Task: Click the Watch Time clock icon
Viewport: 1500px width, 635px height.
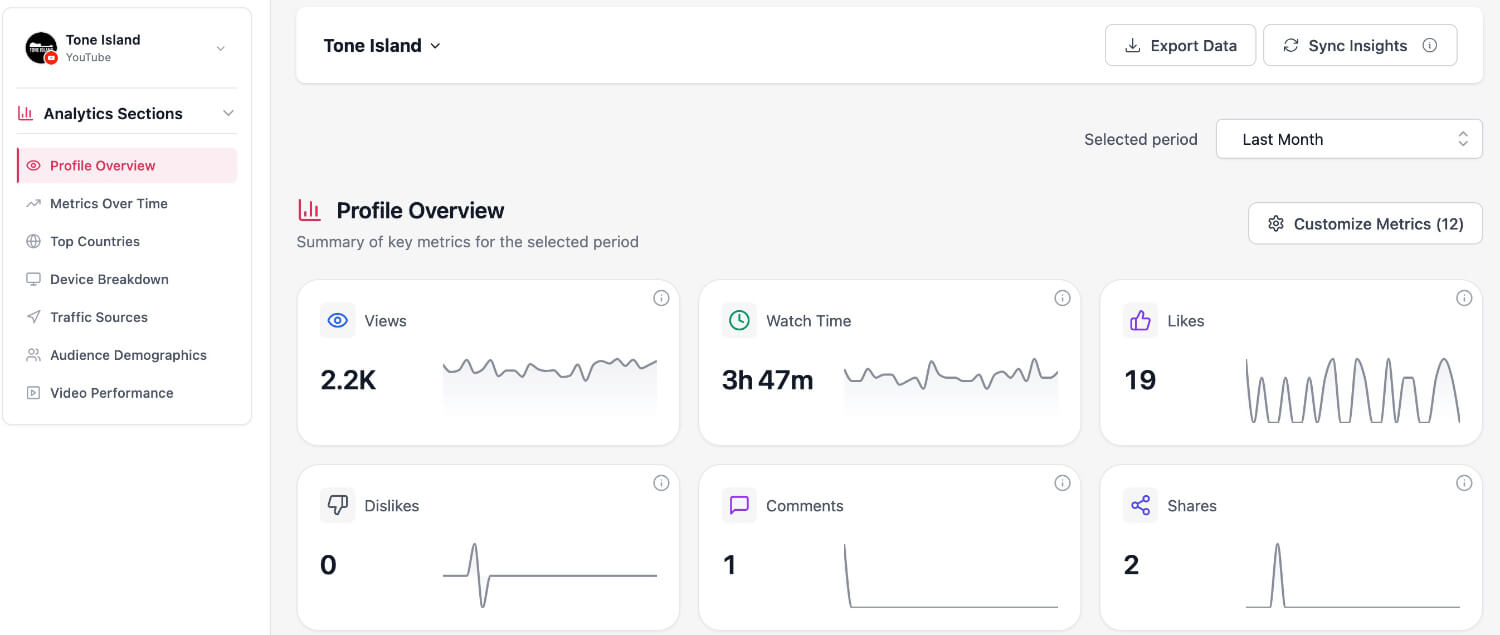Action: [738, 320]
